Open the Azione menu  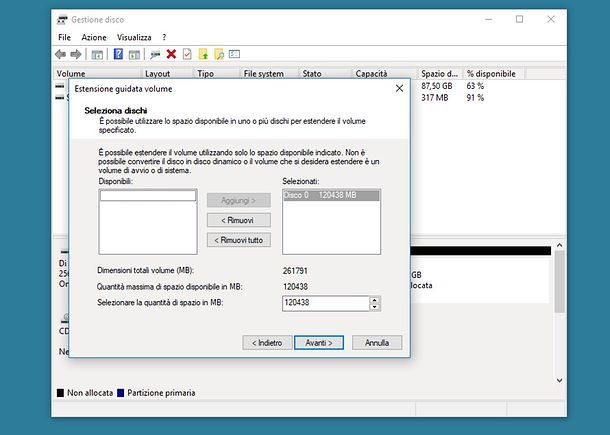(x=94, y=37)
